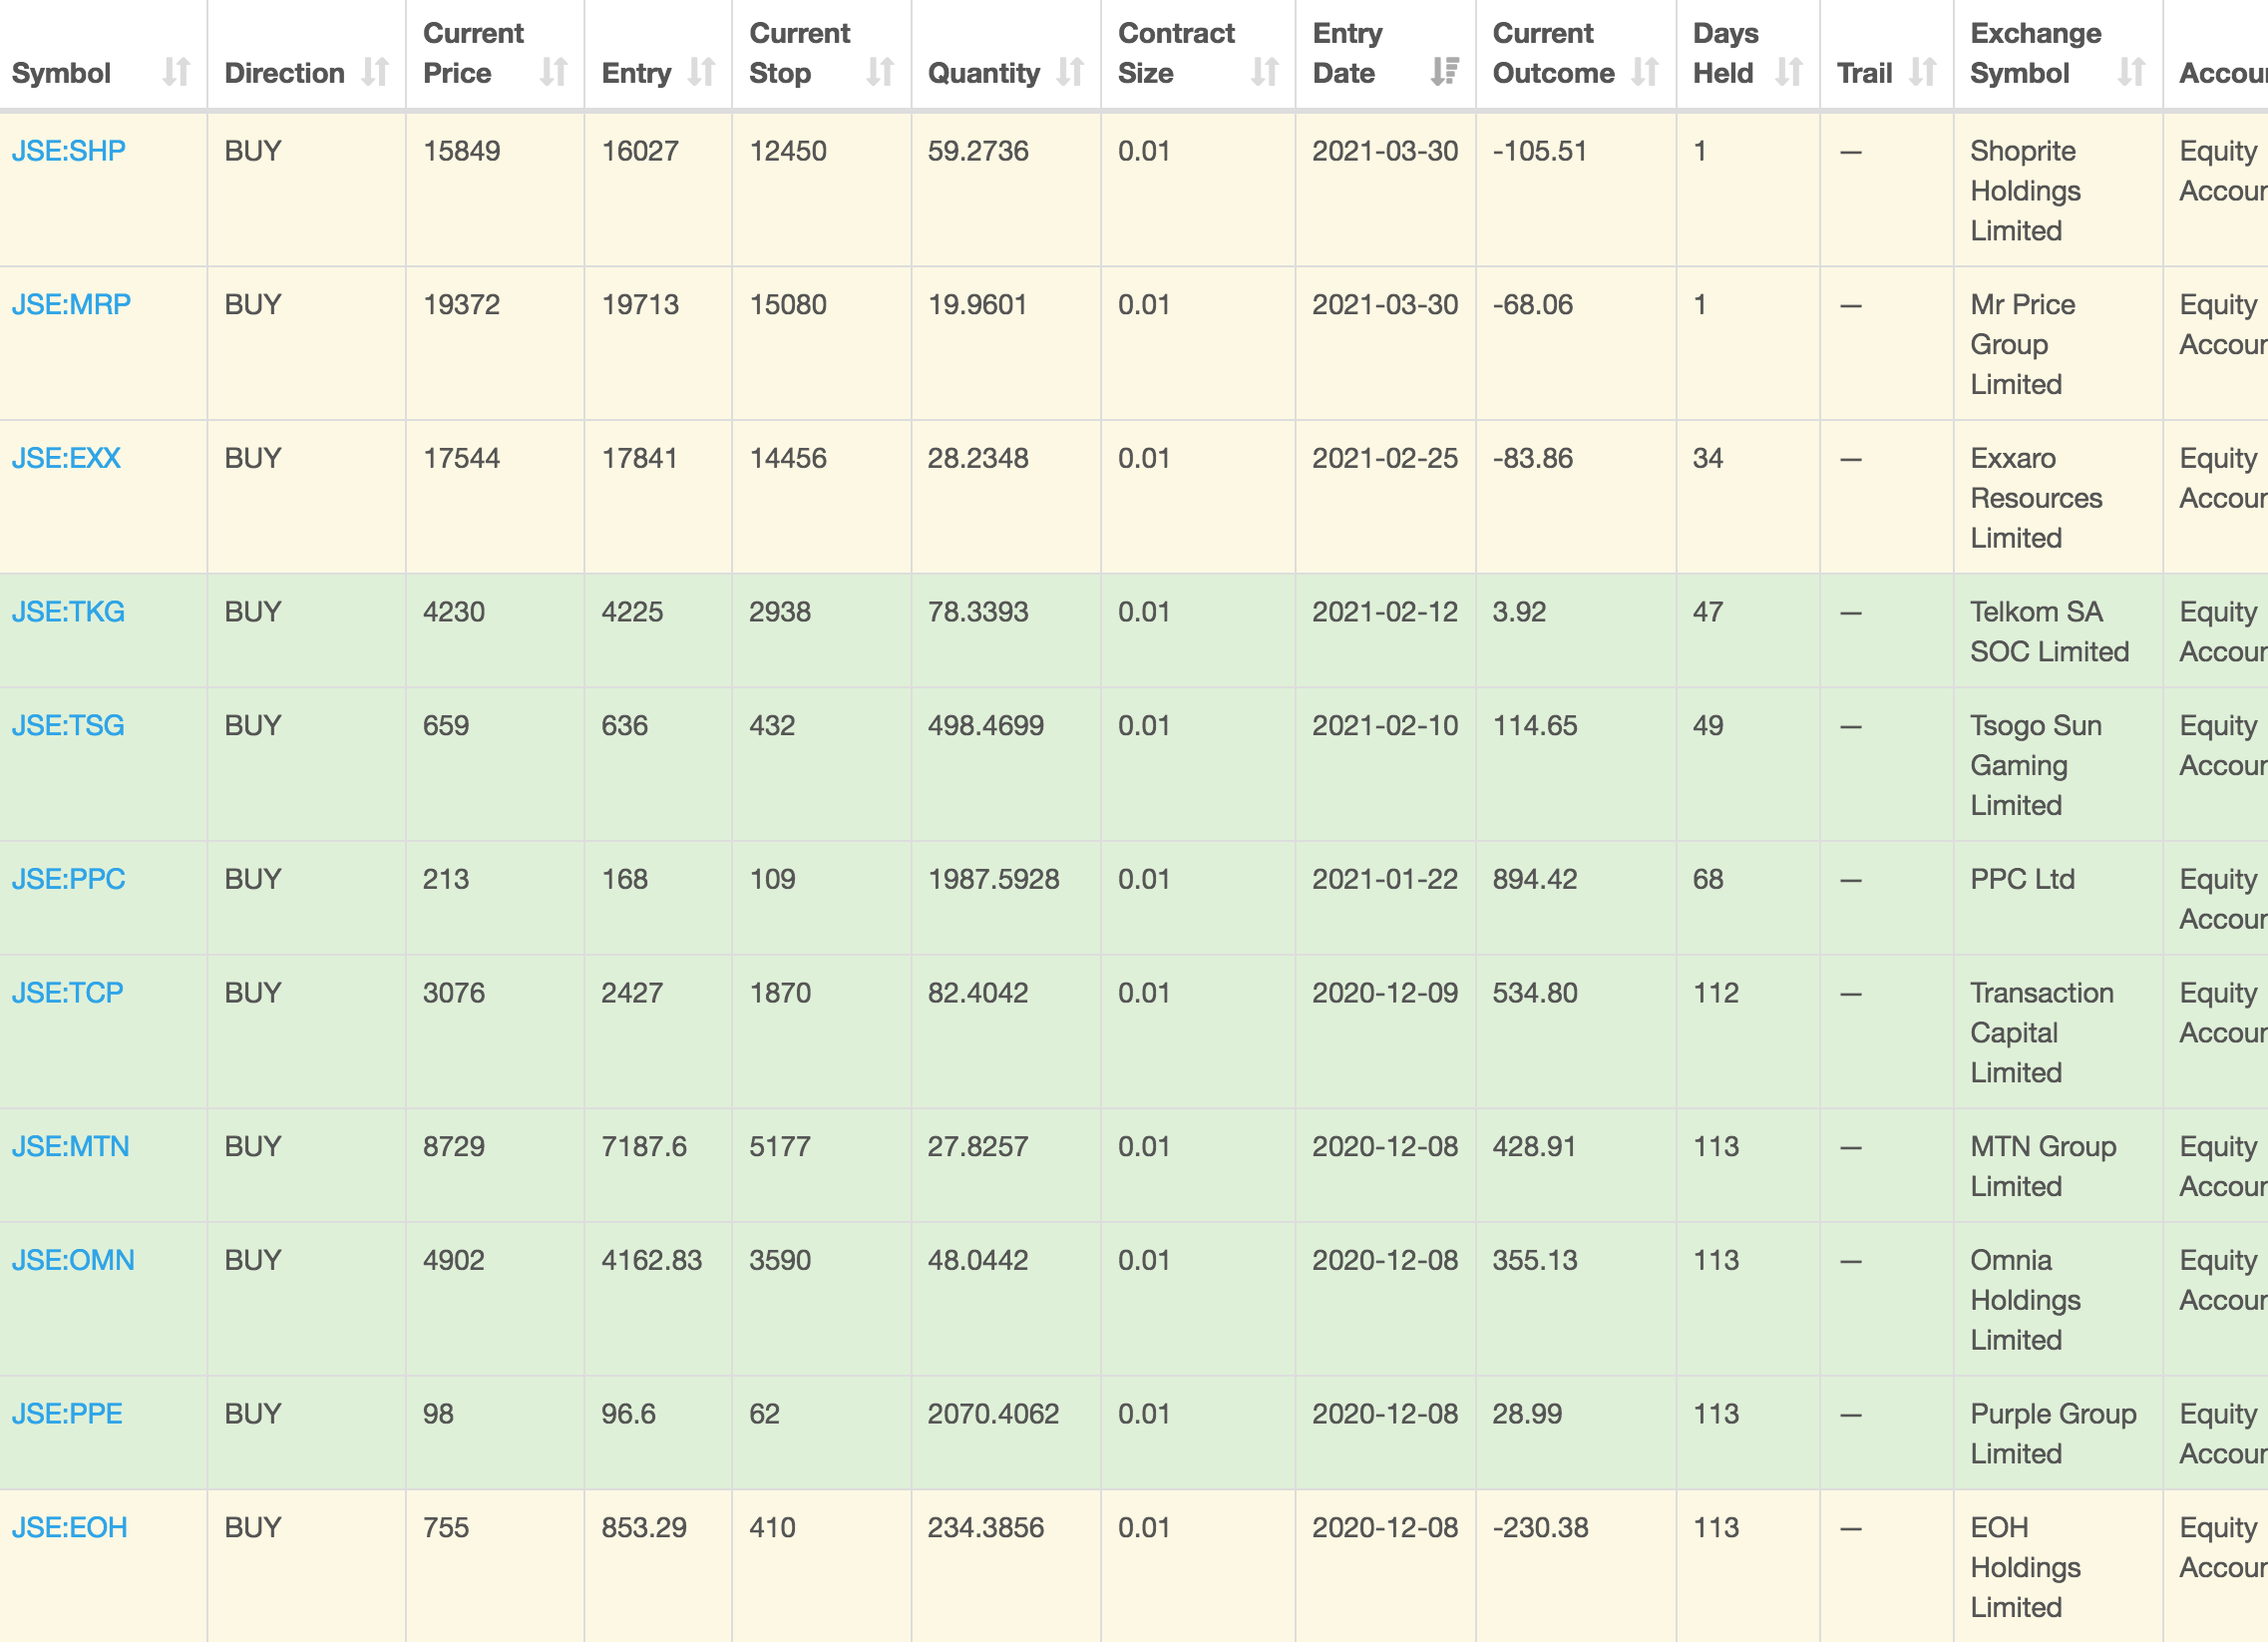The image size is (2268, 1642).
Task: Click the Transaction Capital Limited cell
Action: (x=2058, y=1031)
